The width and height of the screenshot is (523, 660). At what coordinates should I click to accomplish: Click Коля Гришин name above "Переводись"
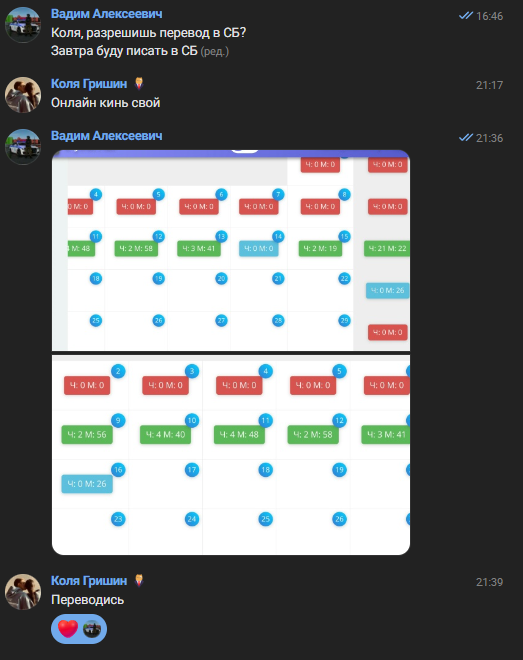pos(89,581)
